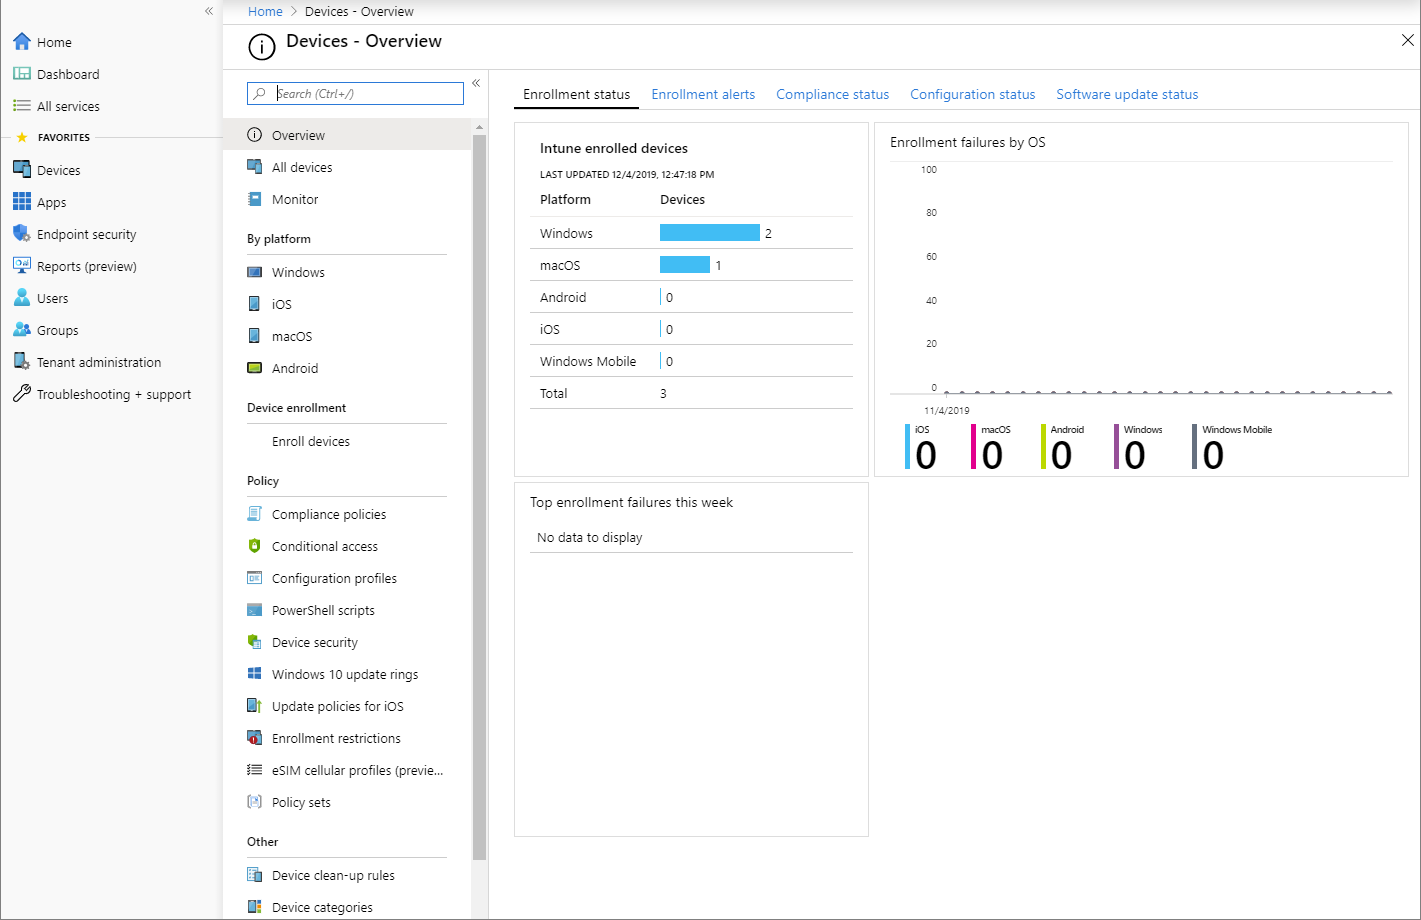Switch to Software update status tab
The image size is (1421, 920).
(x=1127, y=94)
